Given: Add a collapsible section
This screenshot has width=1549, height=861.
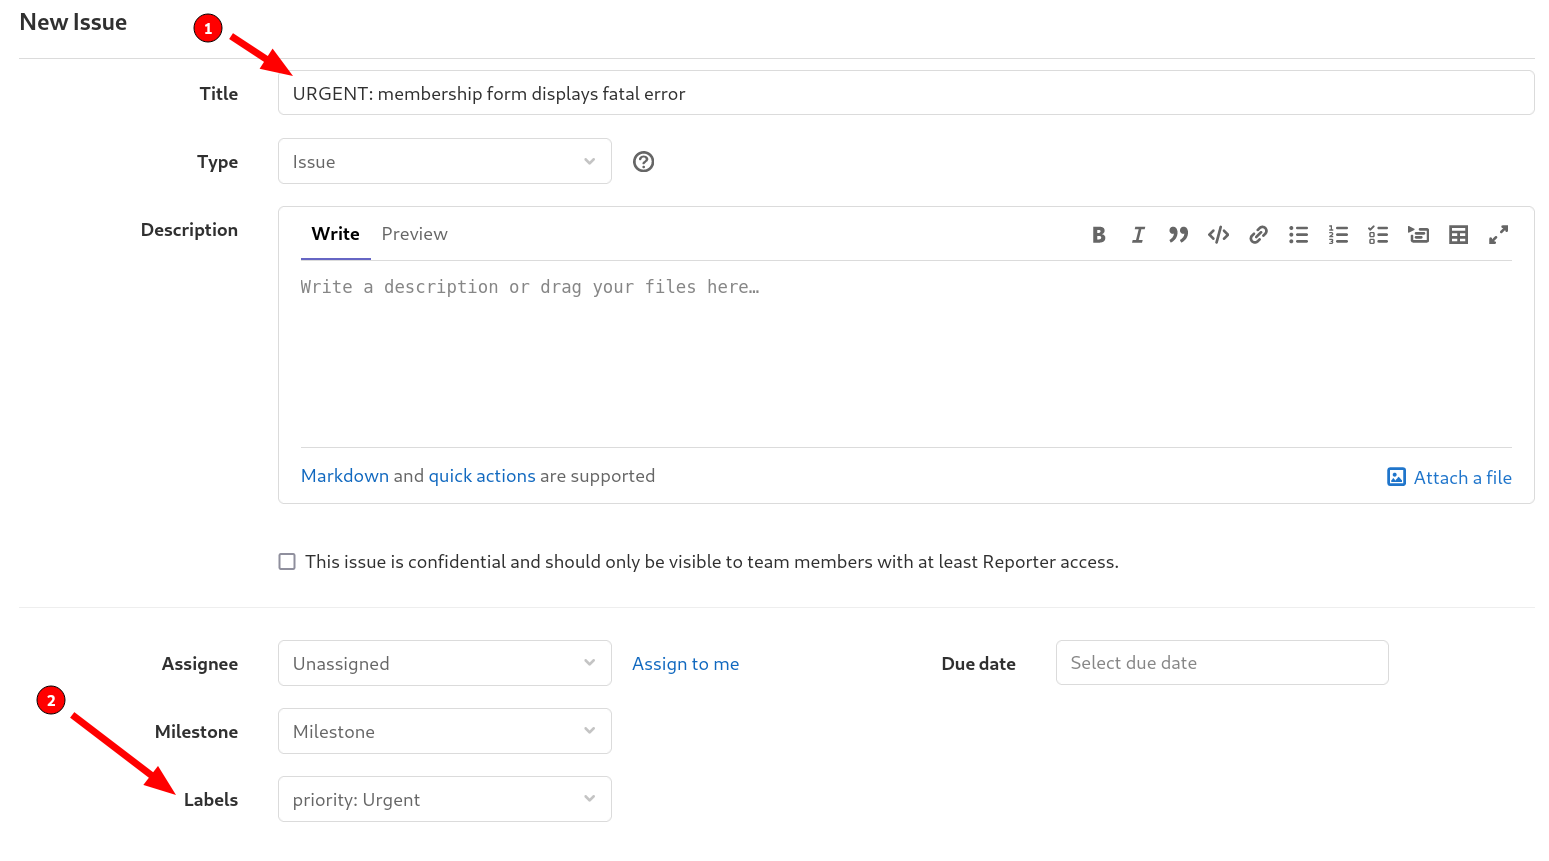Looking at the screenshot, I should click(x=1418, y=235).
